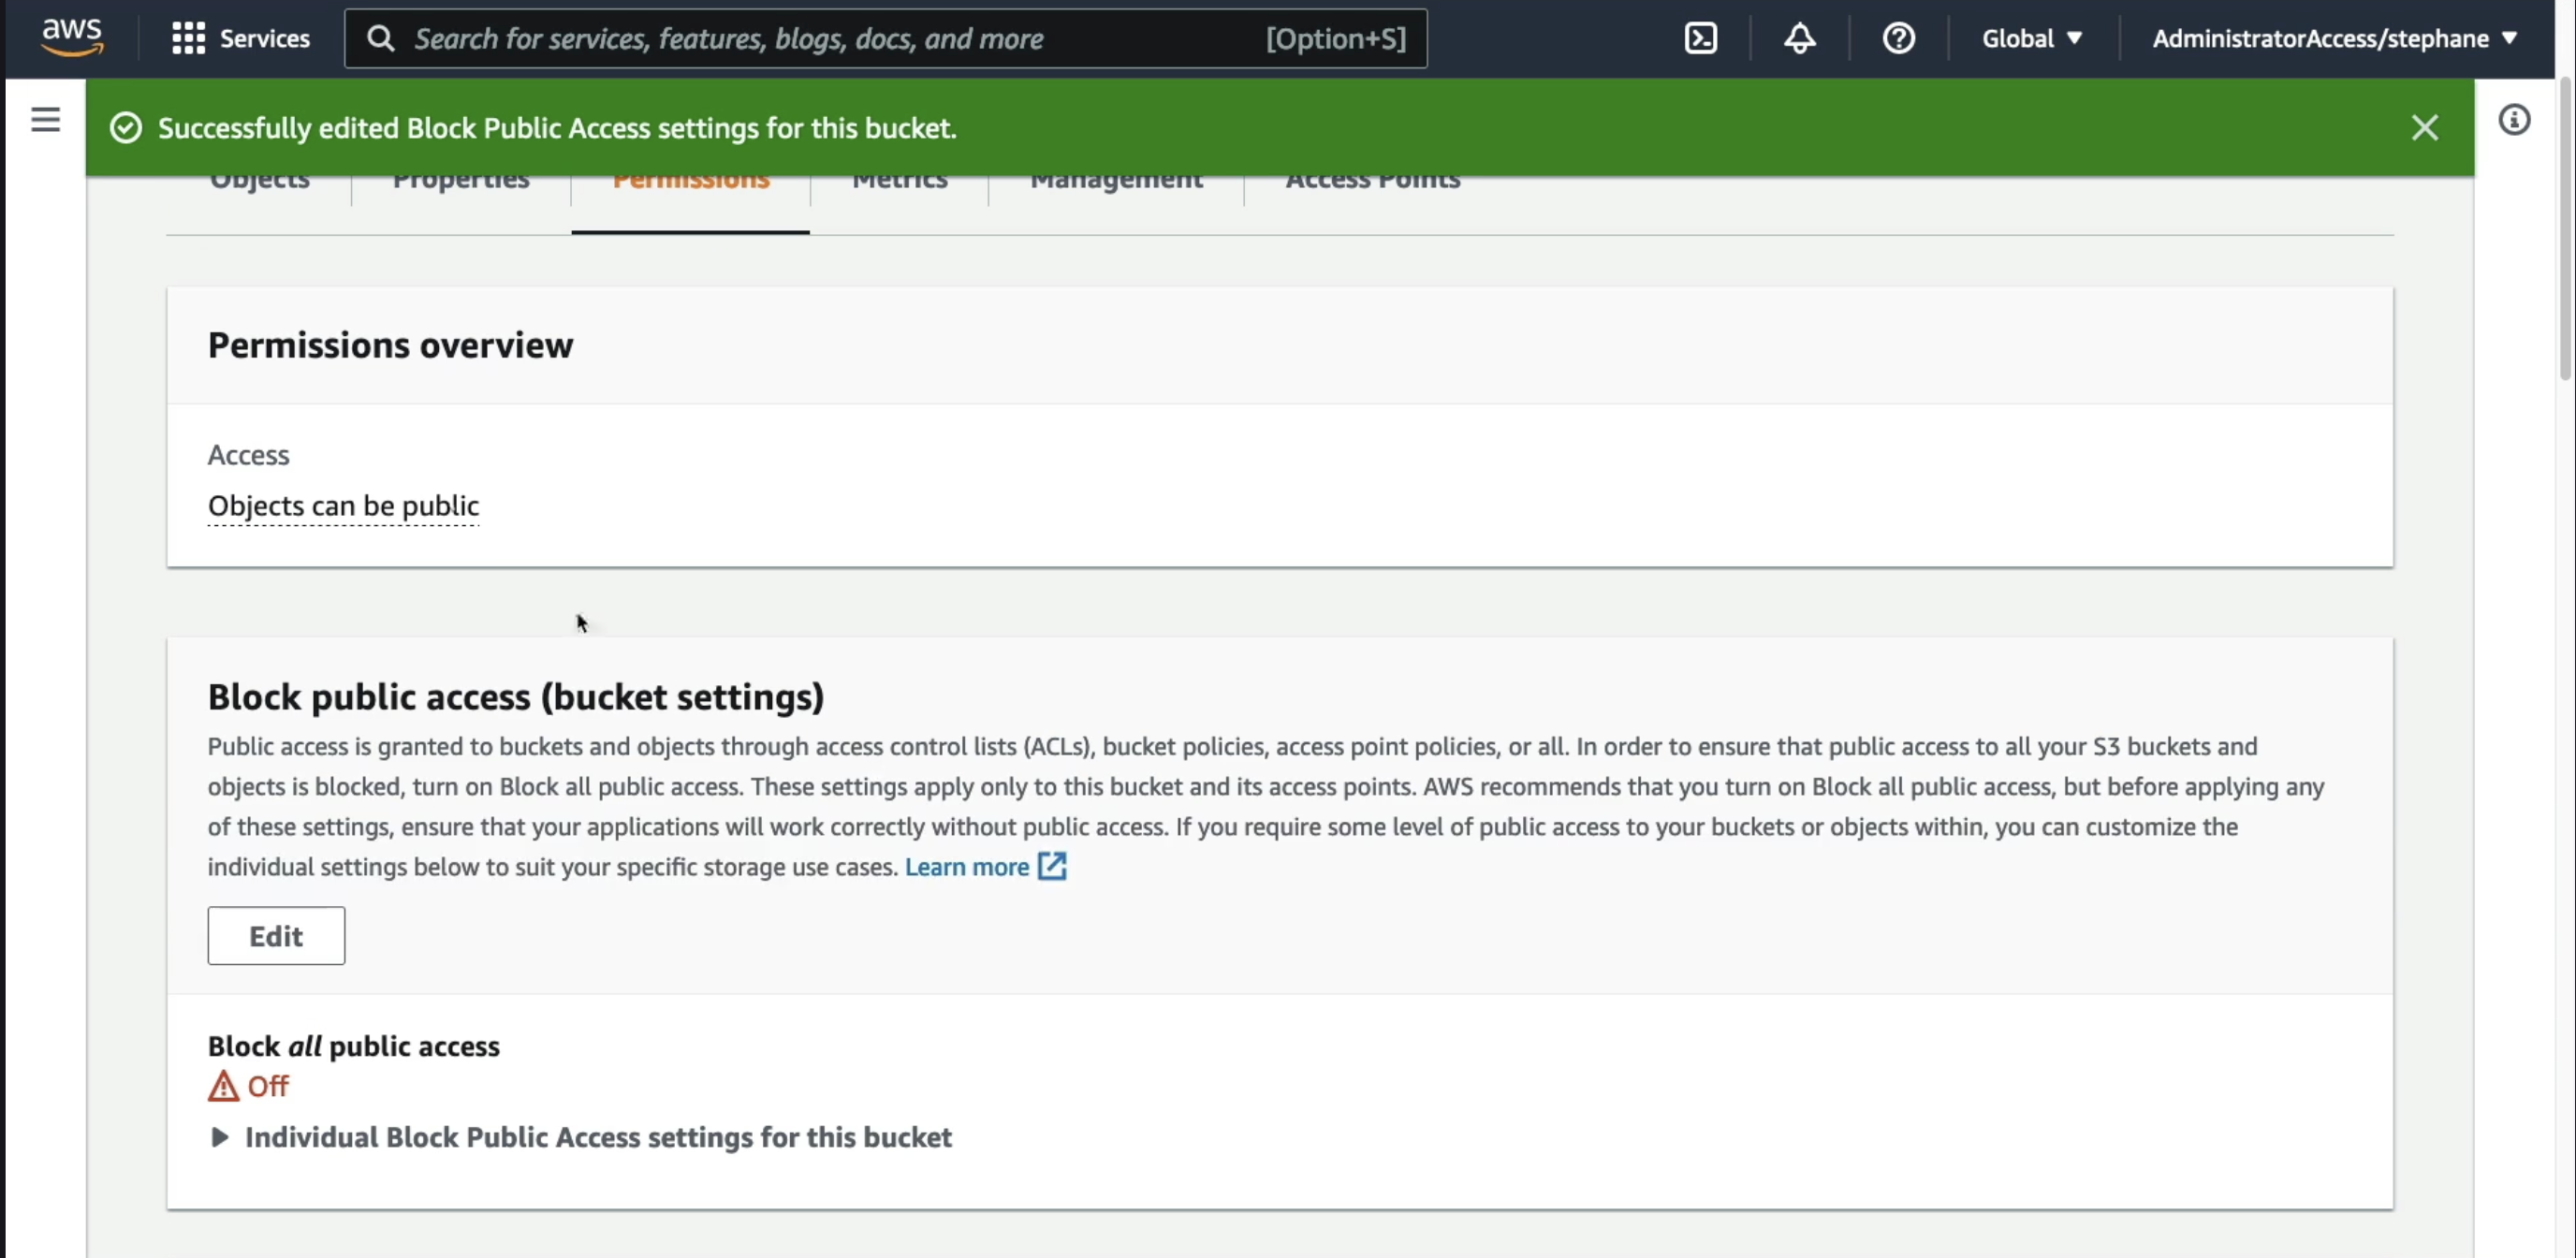
Task: Open the Learn more link
Action: 967,867
